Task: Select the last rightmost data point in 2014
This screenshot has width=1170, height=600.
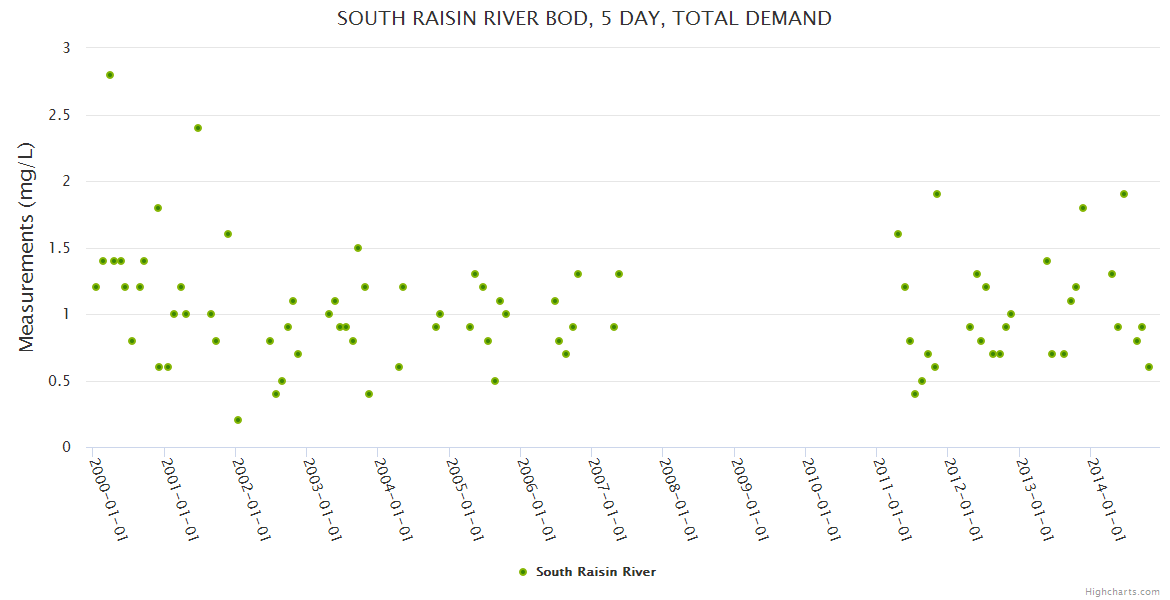Action: [x=1149, y=367]
